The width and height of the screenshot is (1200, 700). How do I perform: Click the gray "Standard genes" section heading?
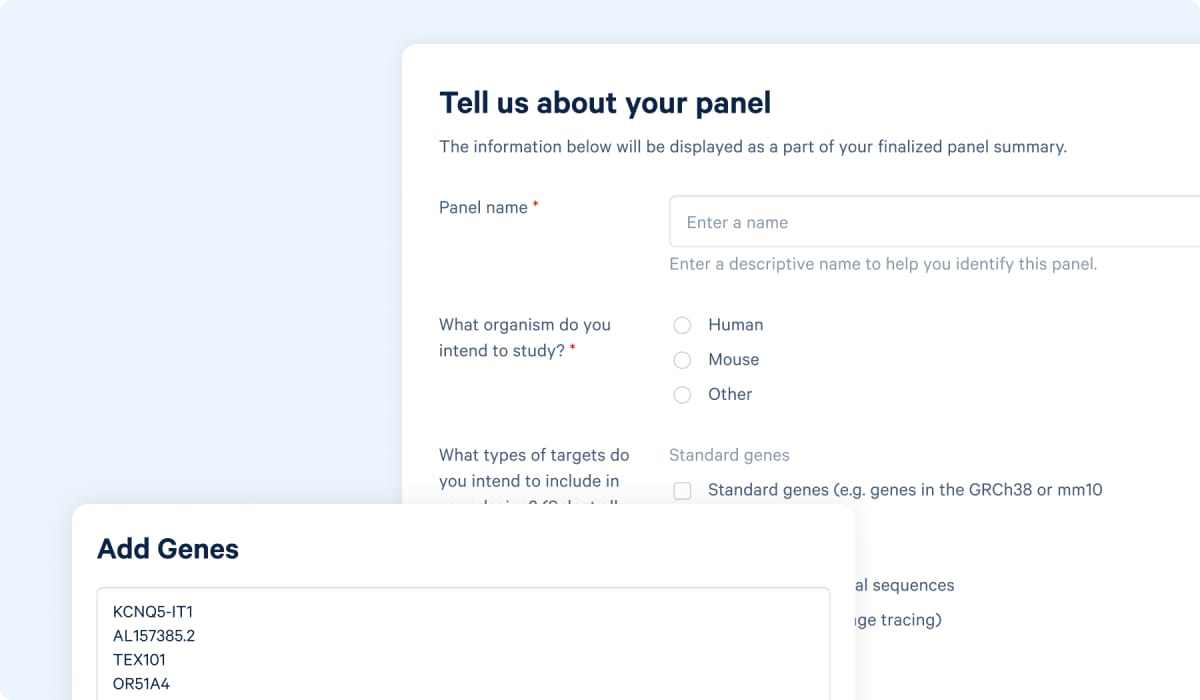tap(729, 455)
